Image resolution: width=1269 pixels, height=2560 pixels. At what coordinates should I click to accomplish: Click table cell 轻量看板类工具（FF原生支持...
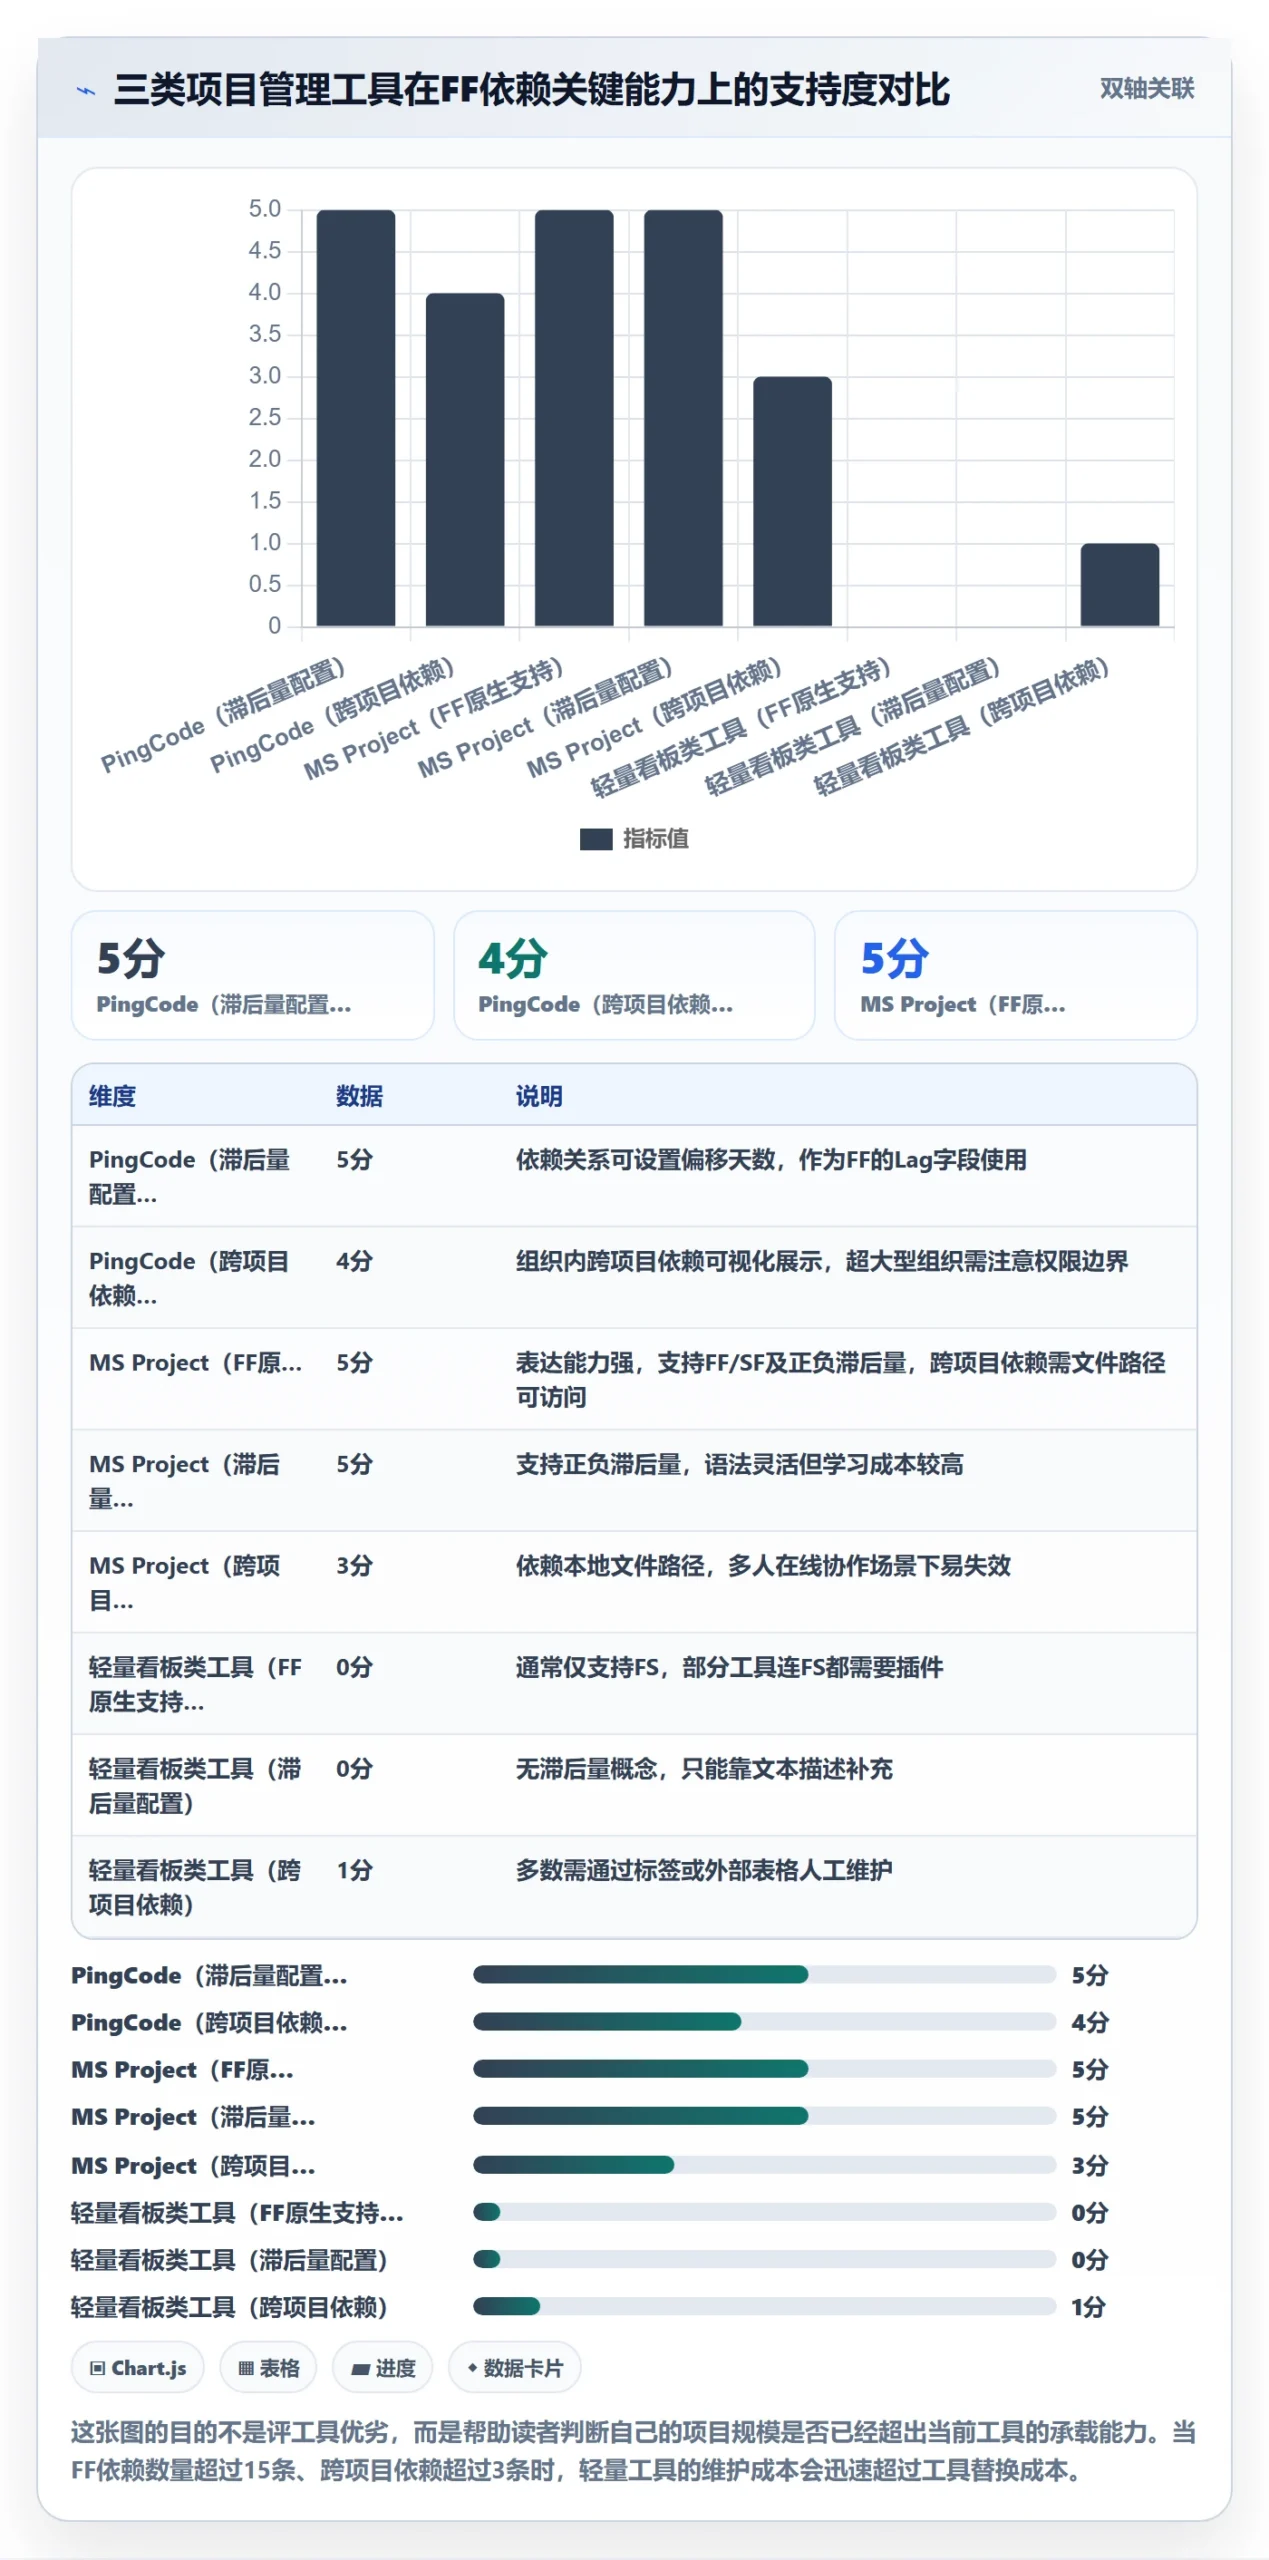[x=195, y=1684]
